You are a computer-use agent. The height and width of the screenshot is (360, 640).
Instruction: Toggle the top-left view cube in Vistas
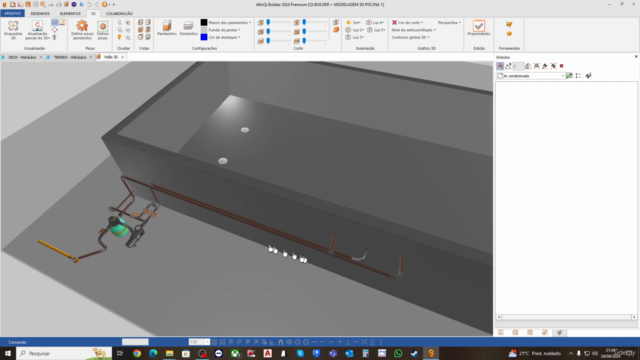tap(140, 22)
